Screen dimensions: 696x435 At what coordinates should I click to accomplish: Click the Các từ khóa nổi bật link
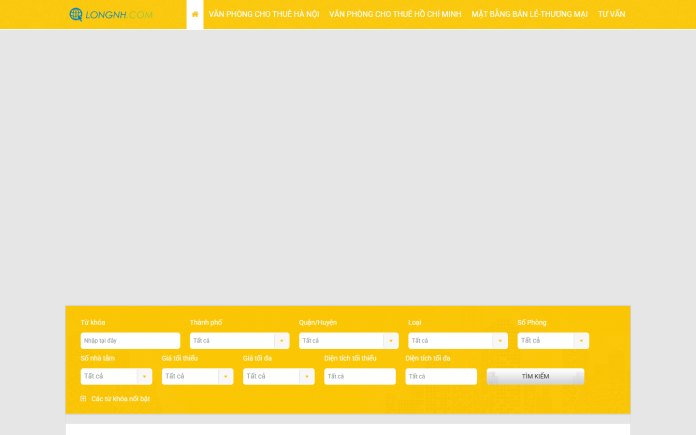pos(120,399)
